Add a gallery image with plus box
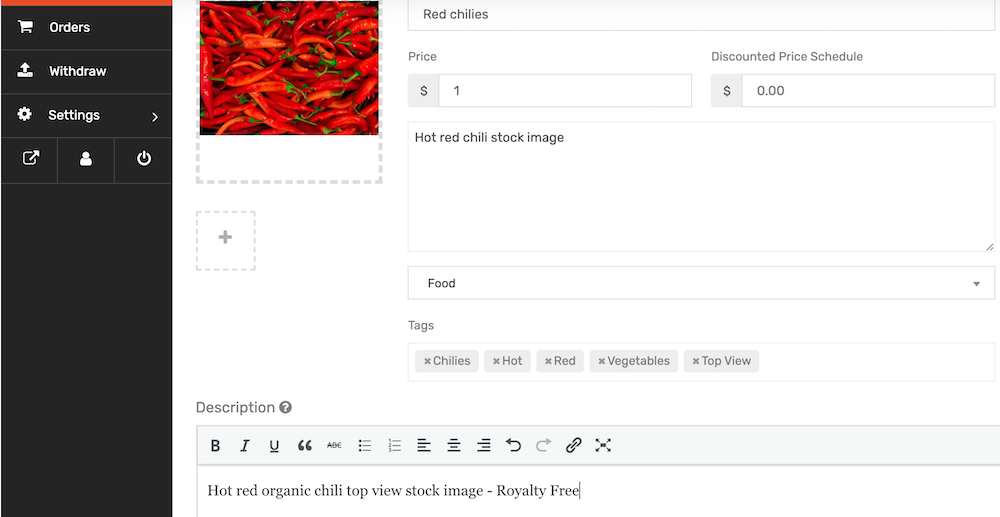1000x517 pixels. (x=226, y=240)
